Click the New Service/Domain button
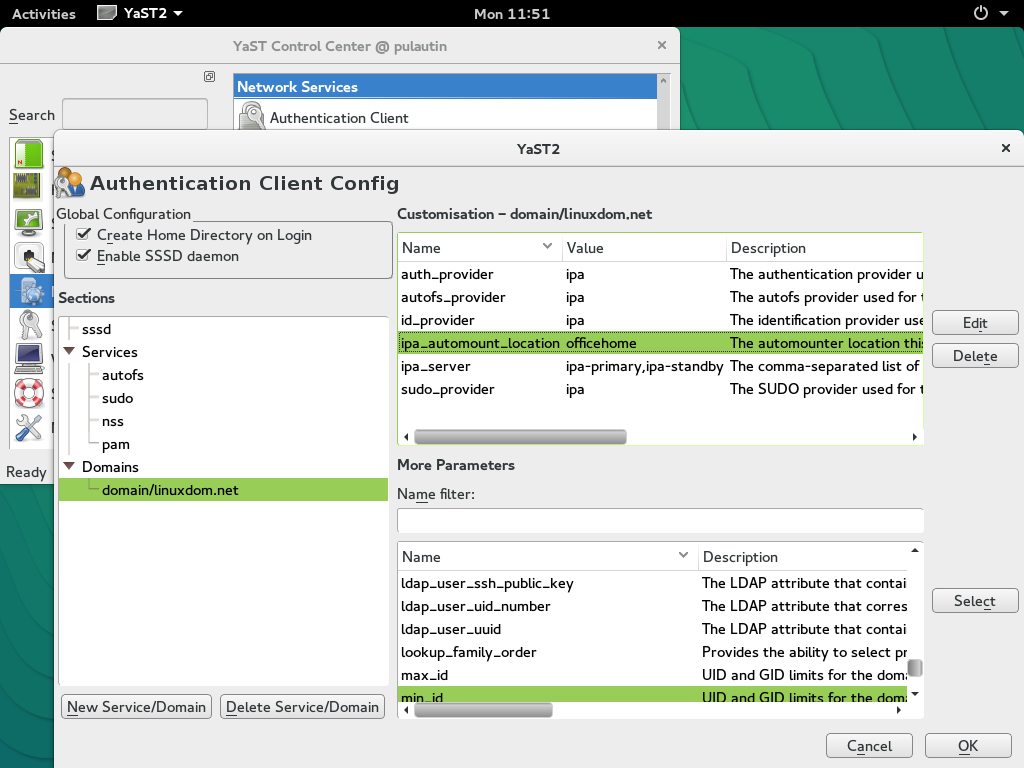Screen dimensions: 1024x768 (x=136, y=706)
